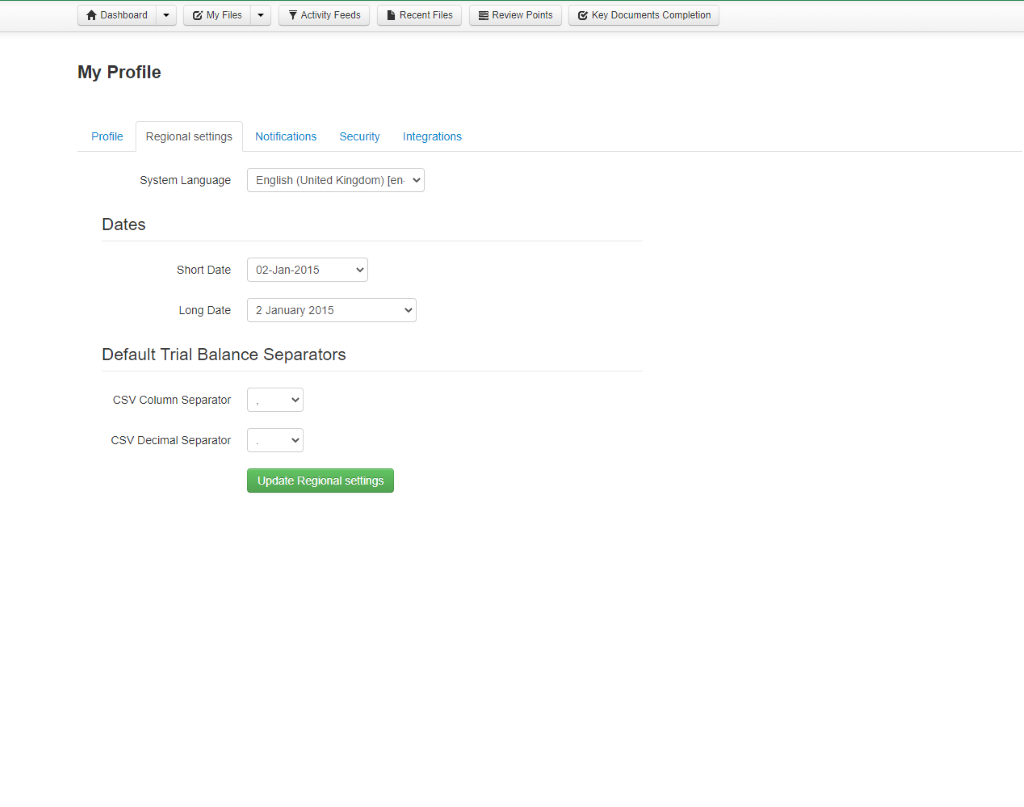This screenshot has width=1024, height=807.
Task: Open the Notifications tab
Action: [x=285, y=136]
